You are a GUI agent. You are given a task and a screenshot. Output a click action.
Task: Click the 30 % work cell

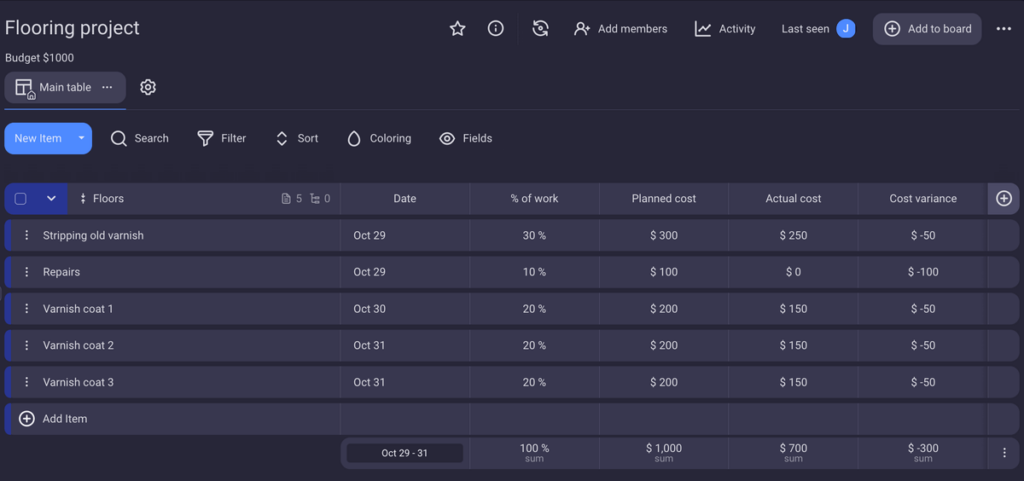click(x=534, y=236)
